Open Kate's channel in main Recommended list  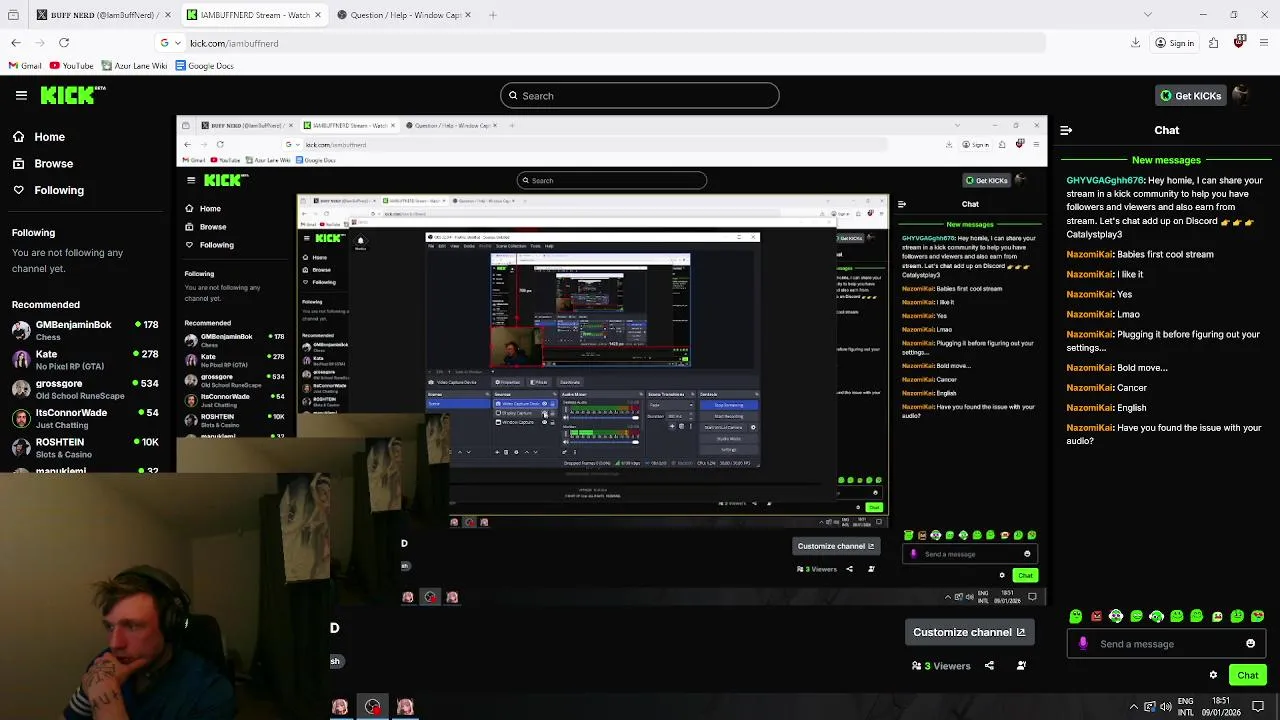[x=85, y=359]
